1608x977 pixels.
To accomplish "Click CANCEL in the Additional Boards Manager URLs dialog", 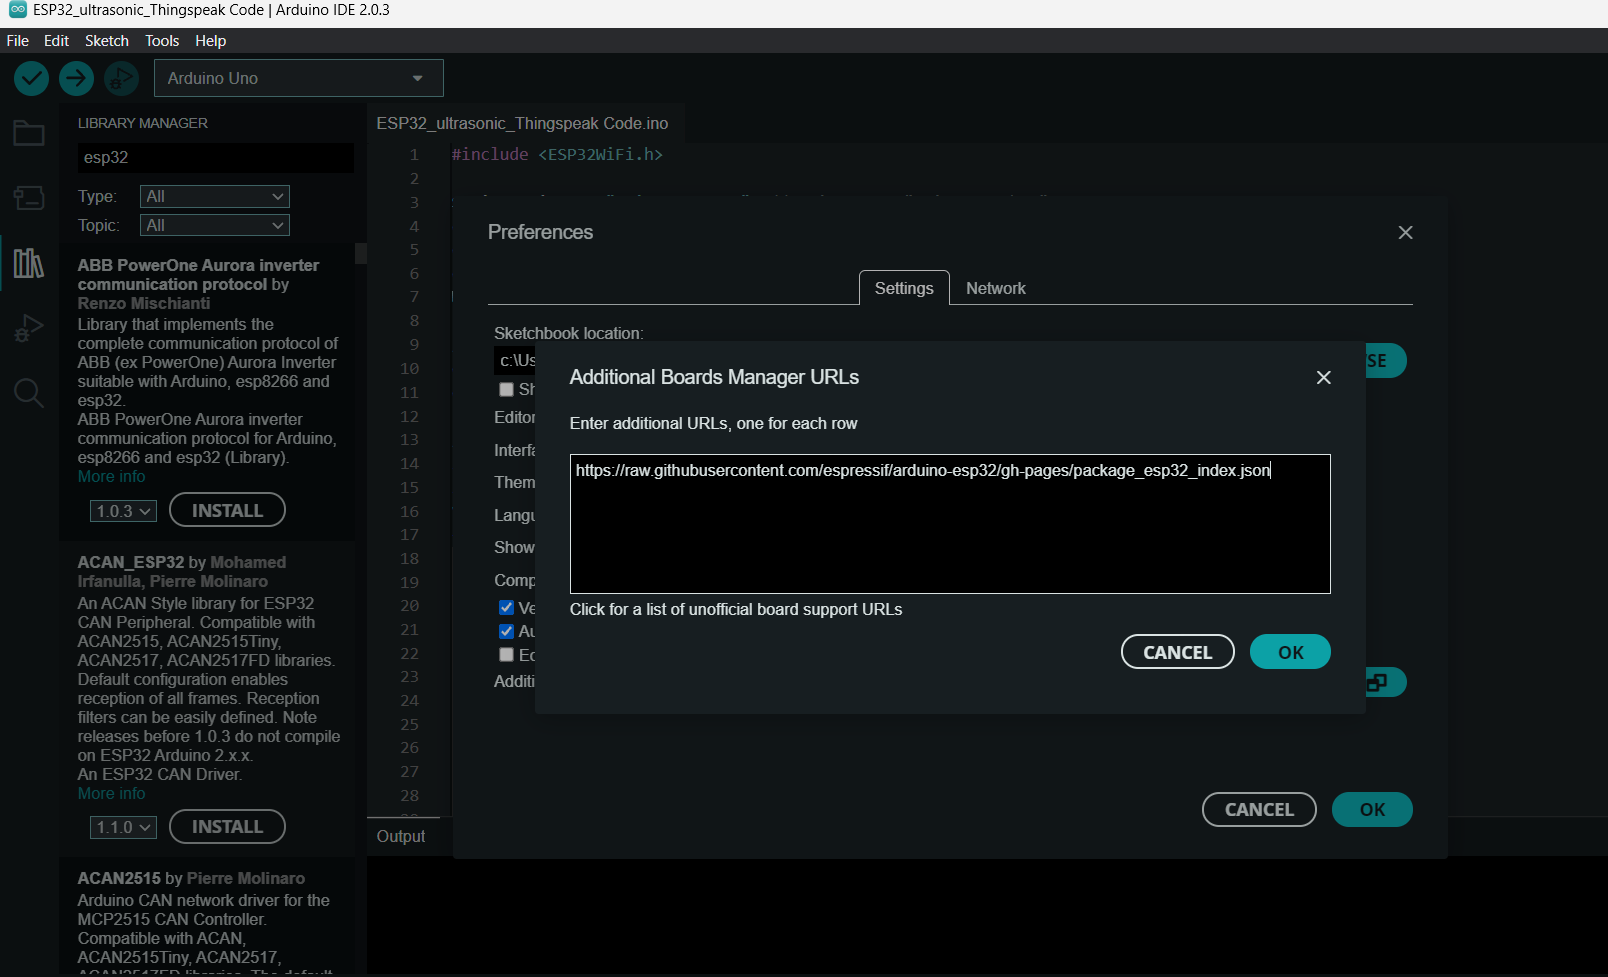I will coord(1177,652).
